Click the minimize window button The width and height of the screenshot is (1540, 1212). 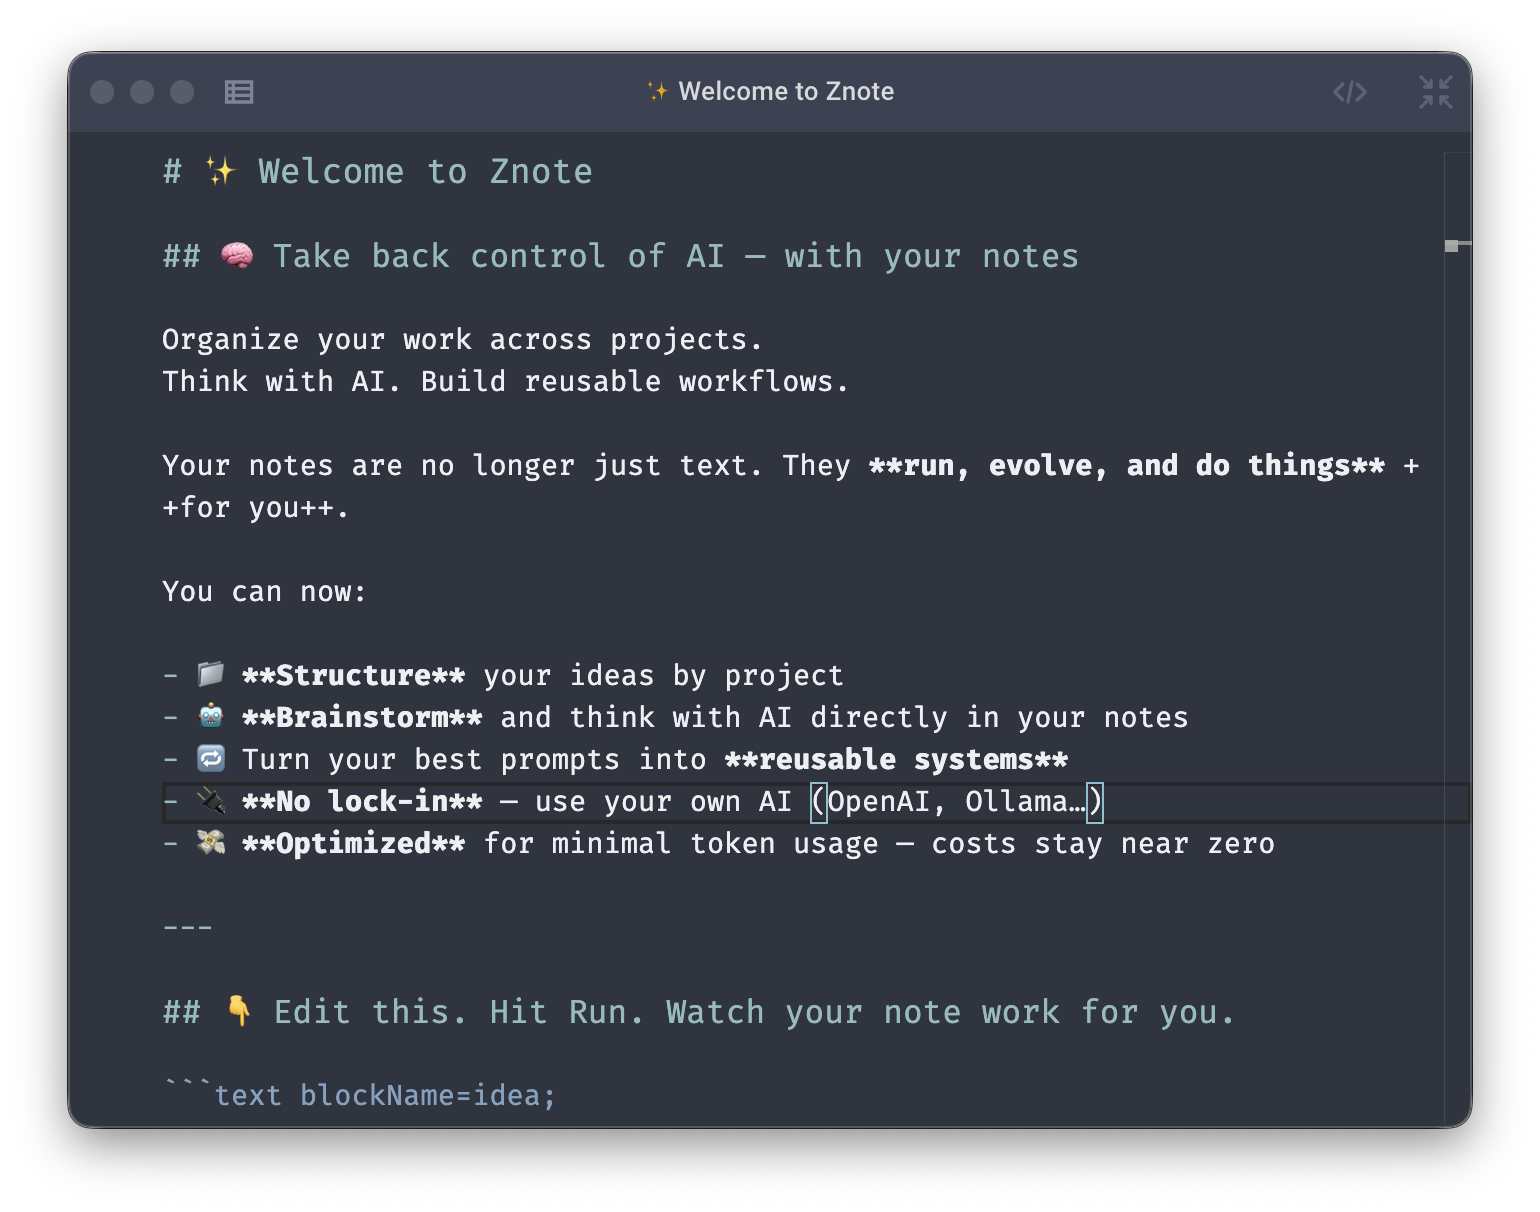(x=142, y=92)
